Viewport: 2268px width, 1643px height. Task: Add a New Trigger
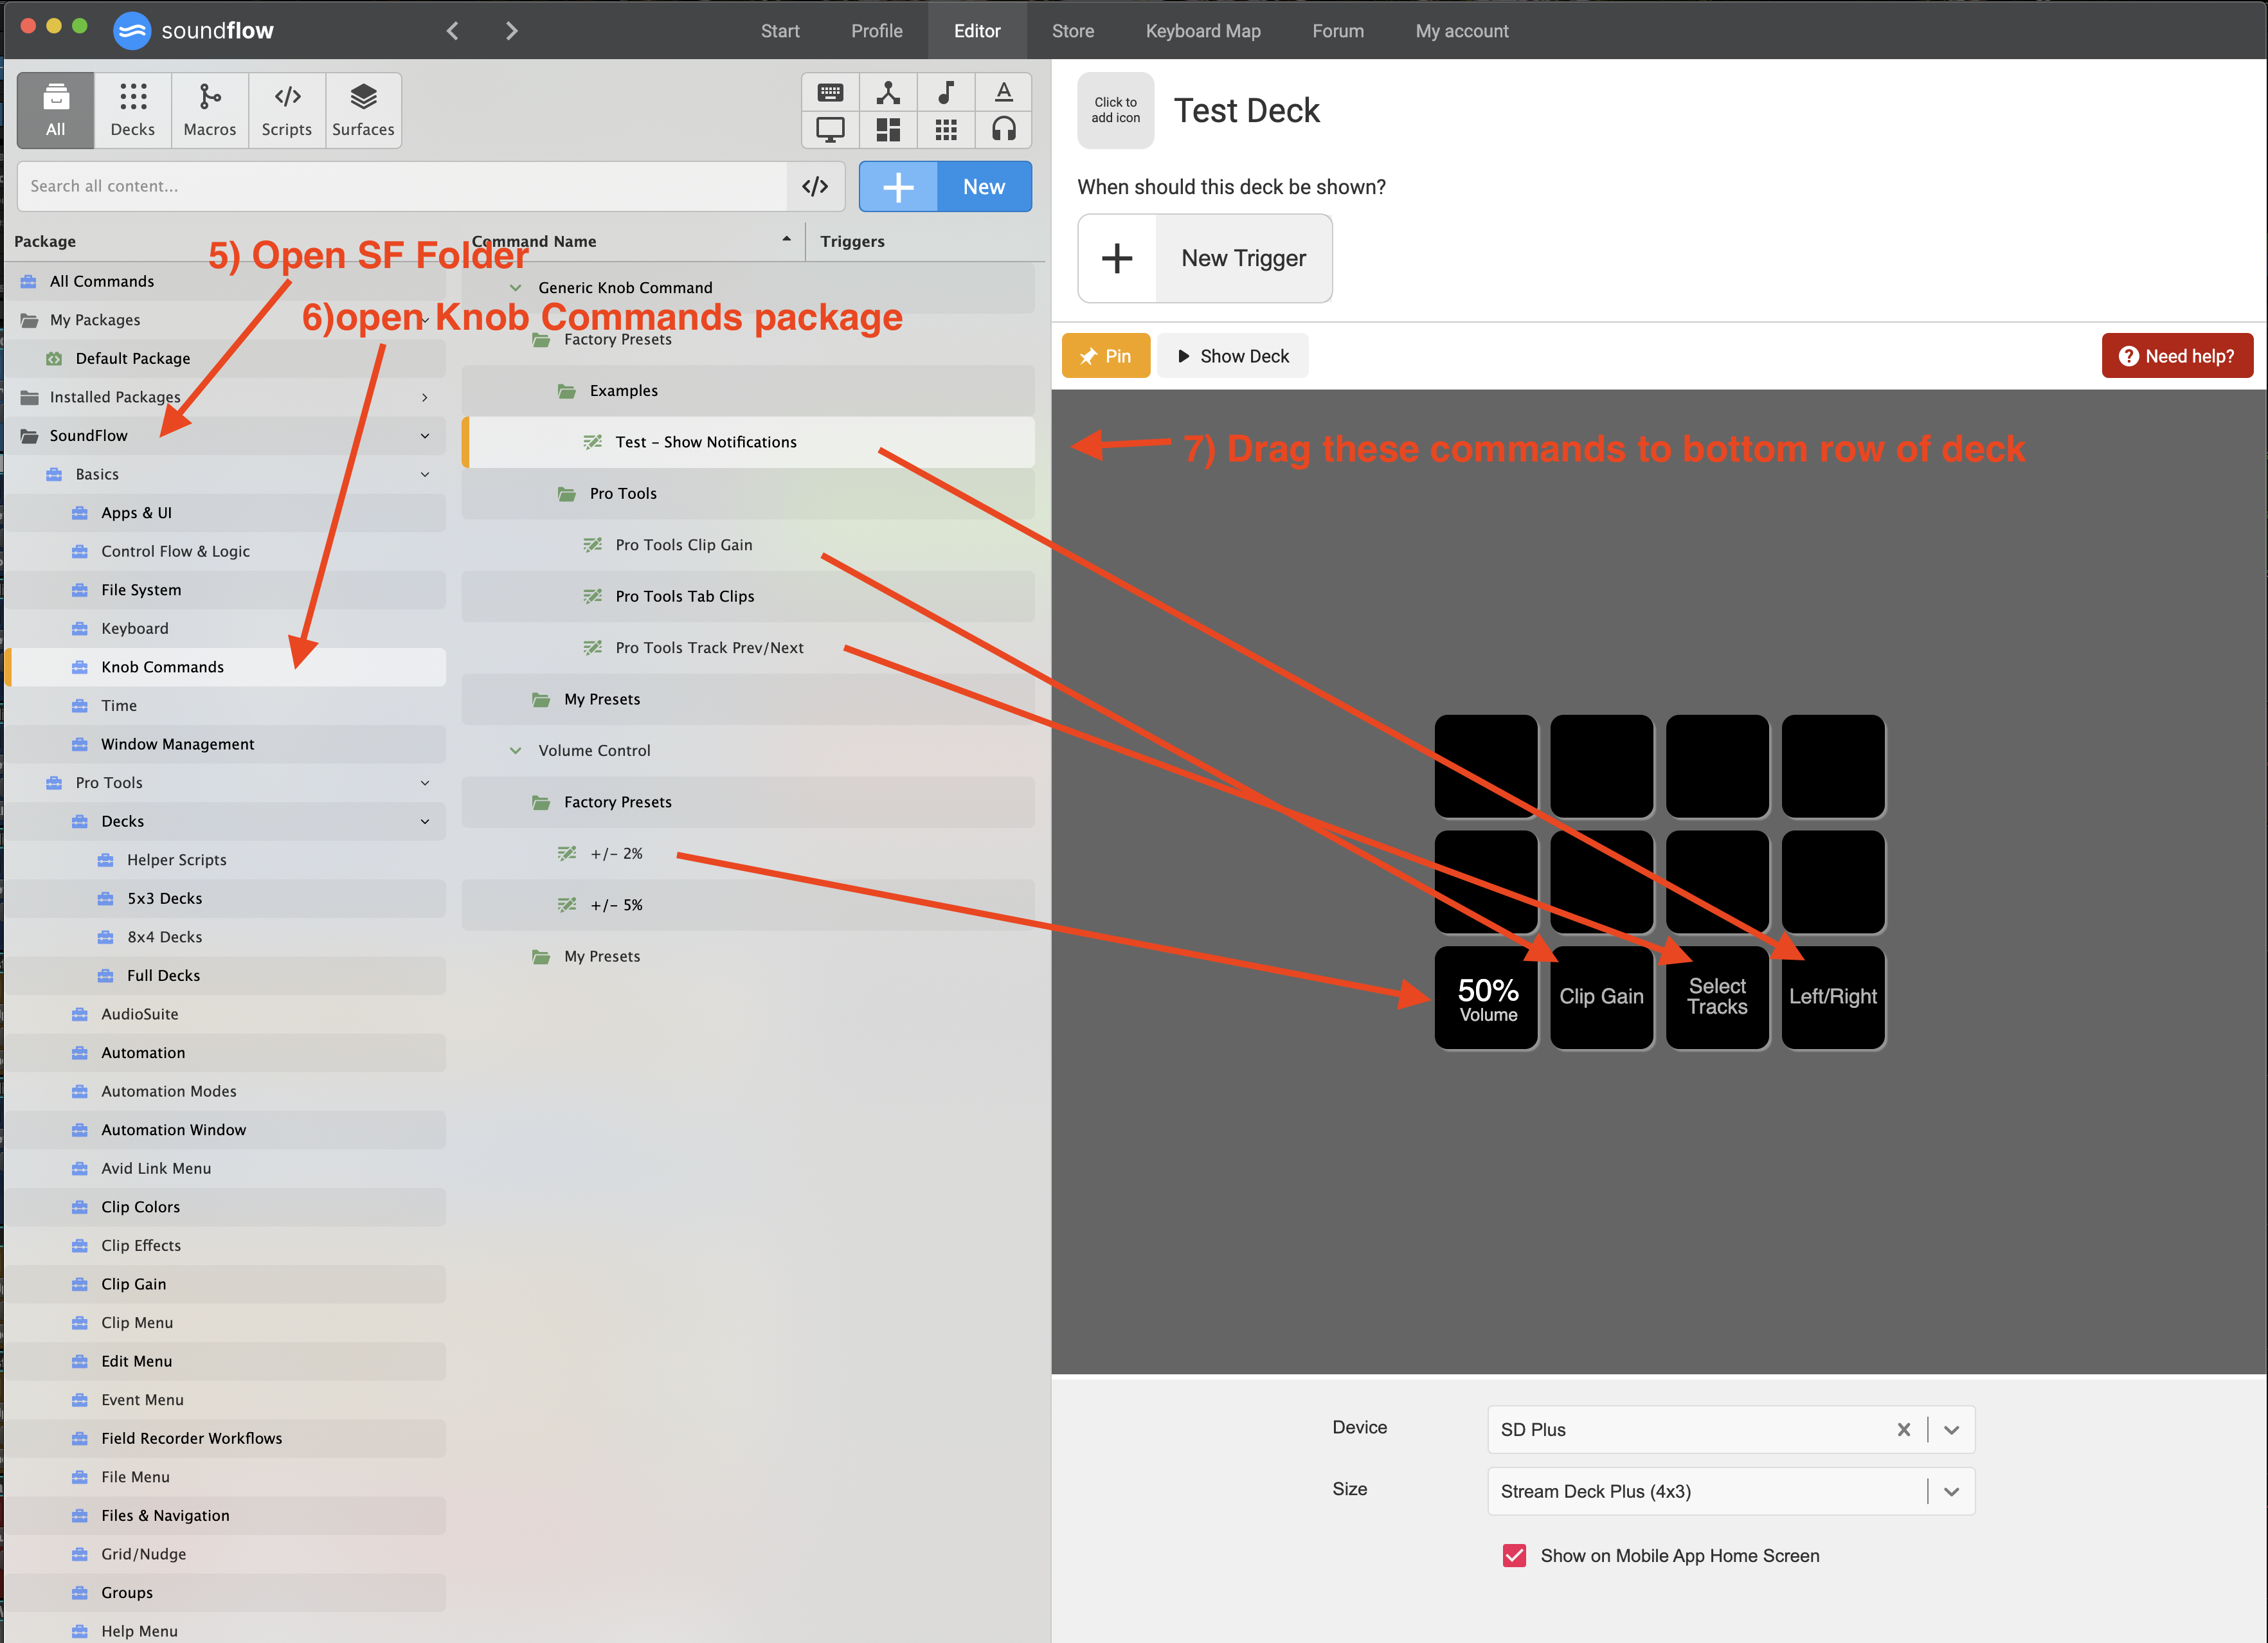pyautogui.click(x=1205, y=258)
